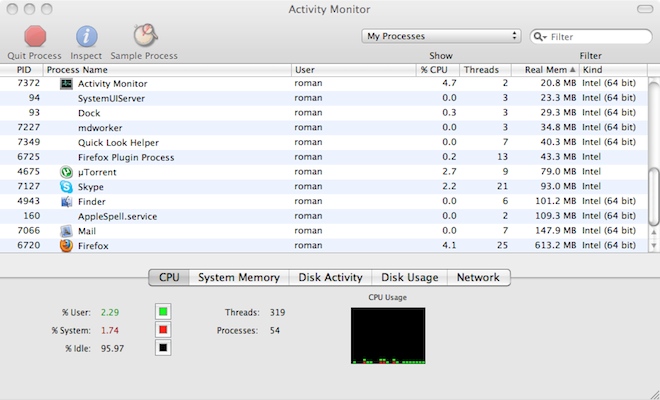Sort by the PID column header
The image size is (660, 400).
[21, 70]
